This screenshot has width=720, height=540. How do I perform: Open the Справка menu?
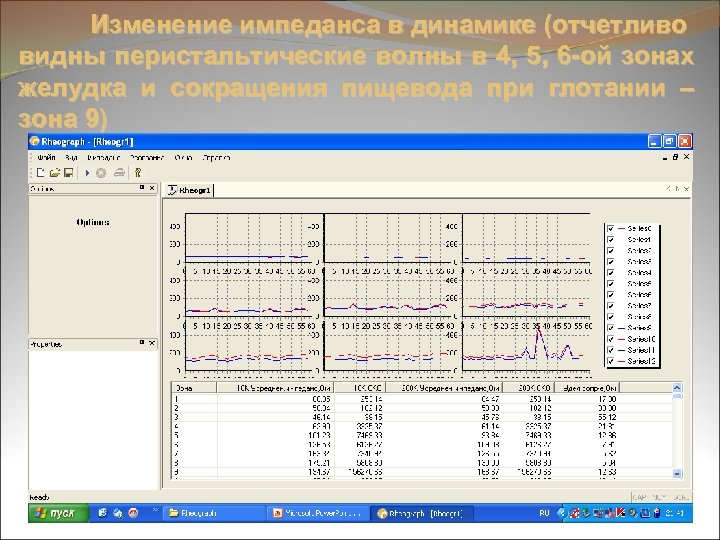(x=216, y=158)
